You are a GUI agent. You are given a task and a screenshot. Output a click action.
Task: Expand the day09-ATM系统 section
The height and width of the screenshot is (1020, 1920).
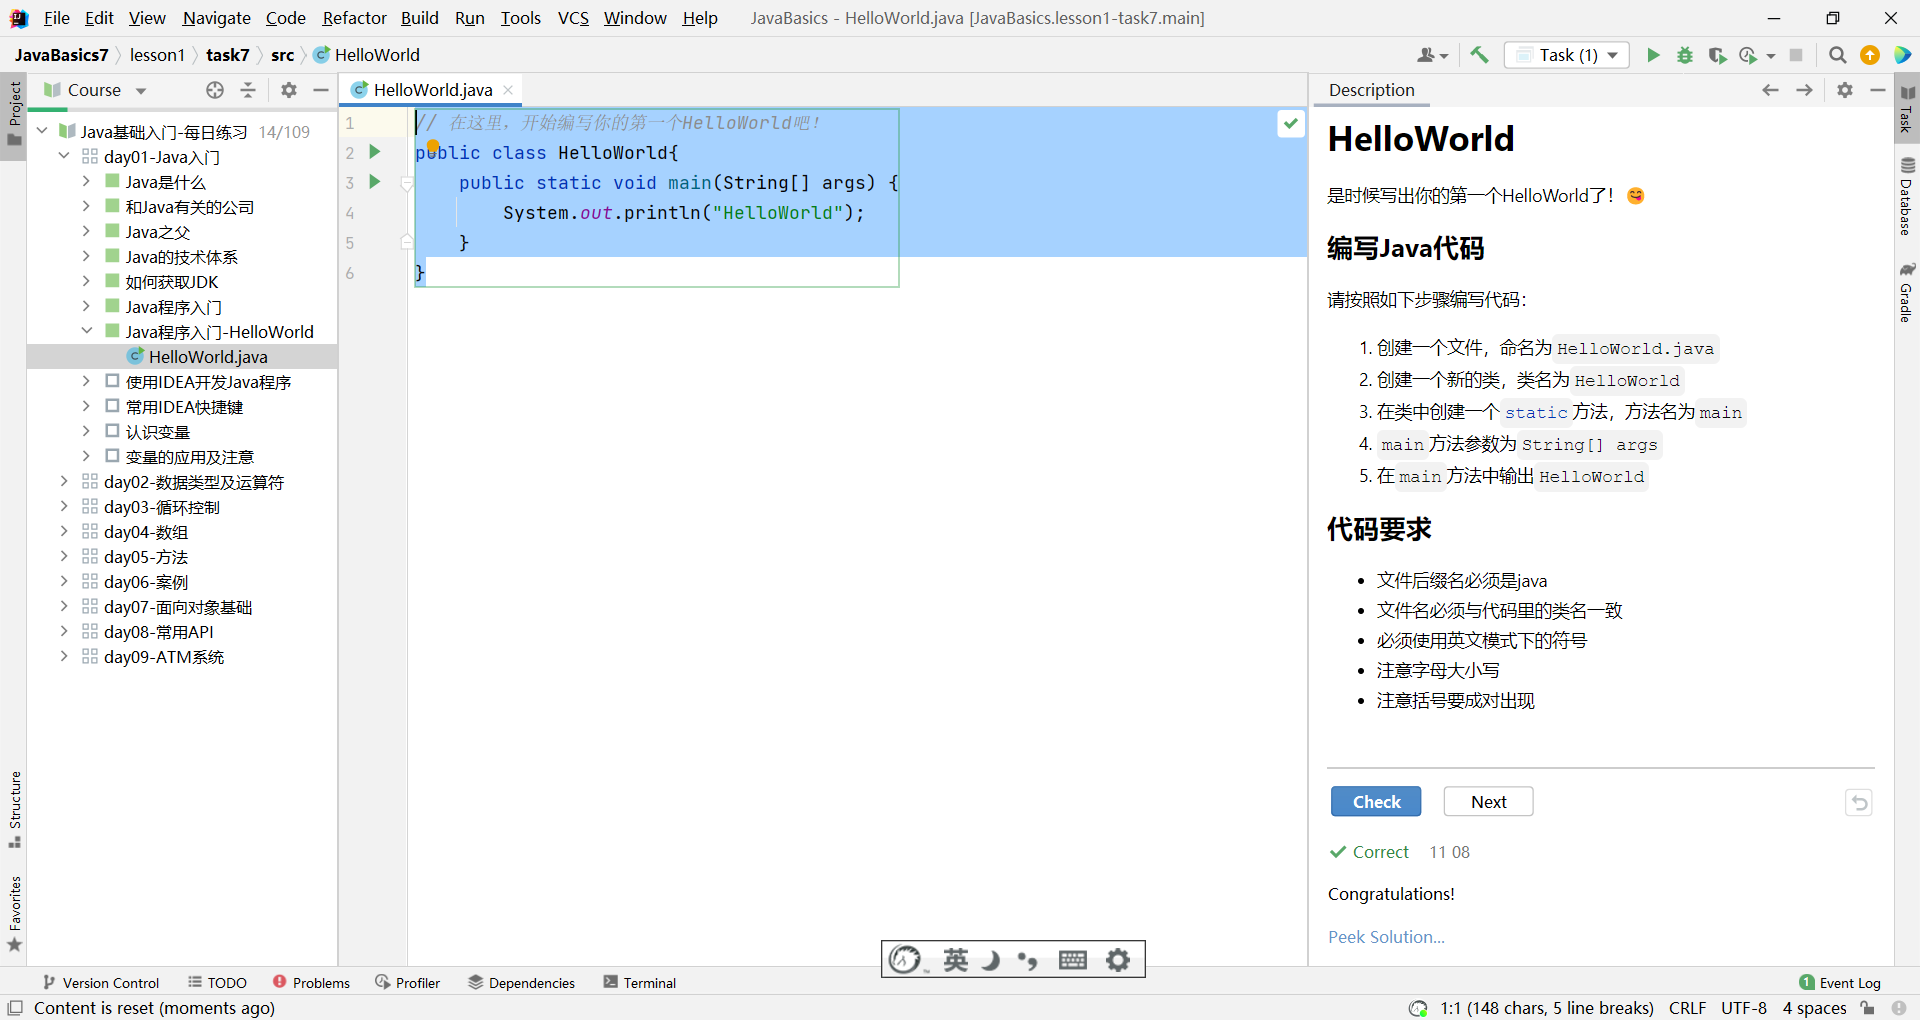coord(64,656)
